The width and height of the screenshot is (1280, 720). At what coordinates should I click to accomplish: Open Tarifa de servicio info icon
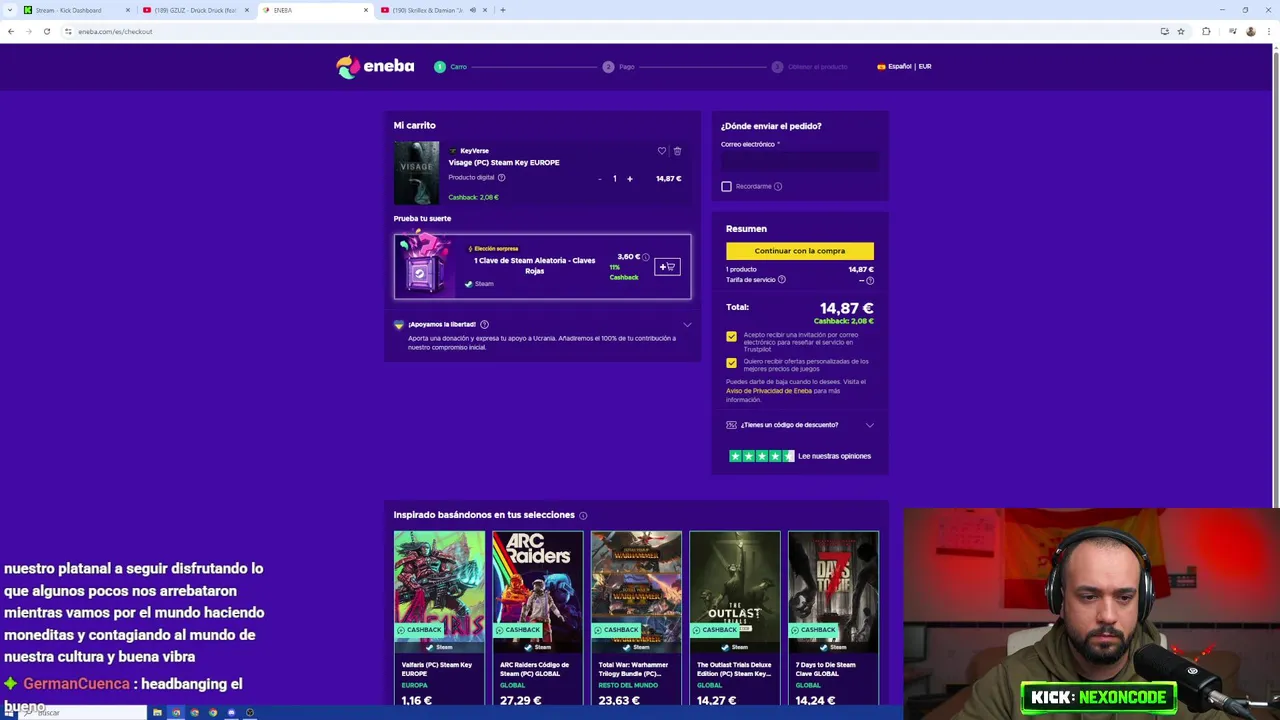[x=782, y=280]
